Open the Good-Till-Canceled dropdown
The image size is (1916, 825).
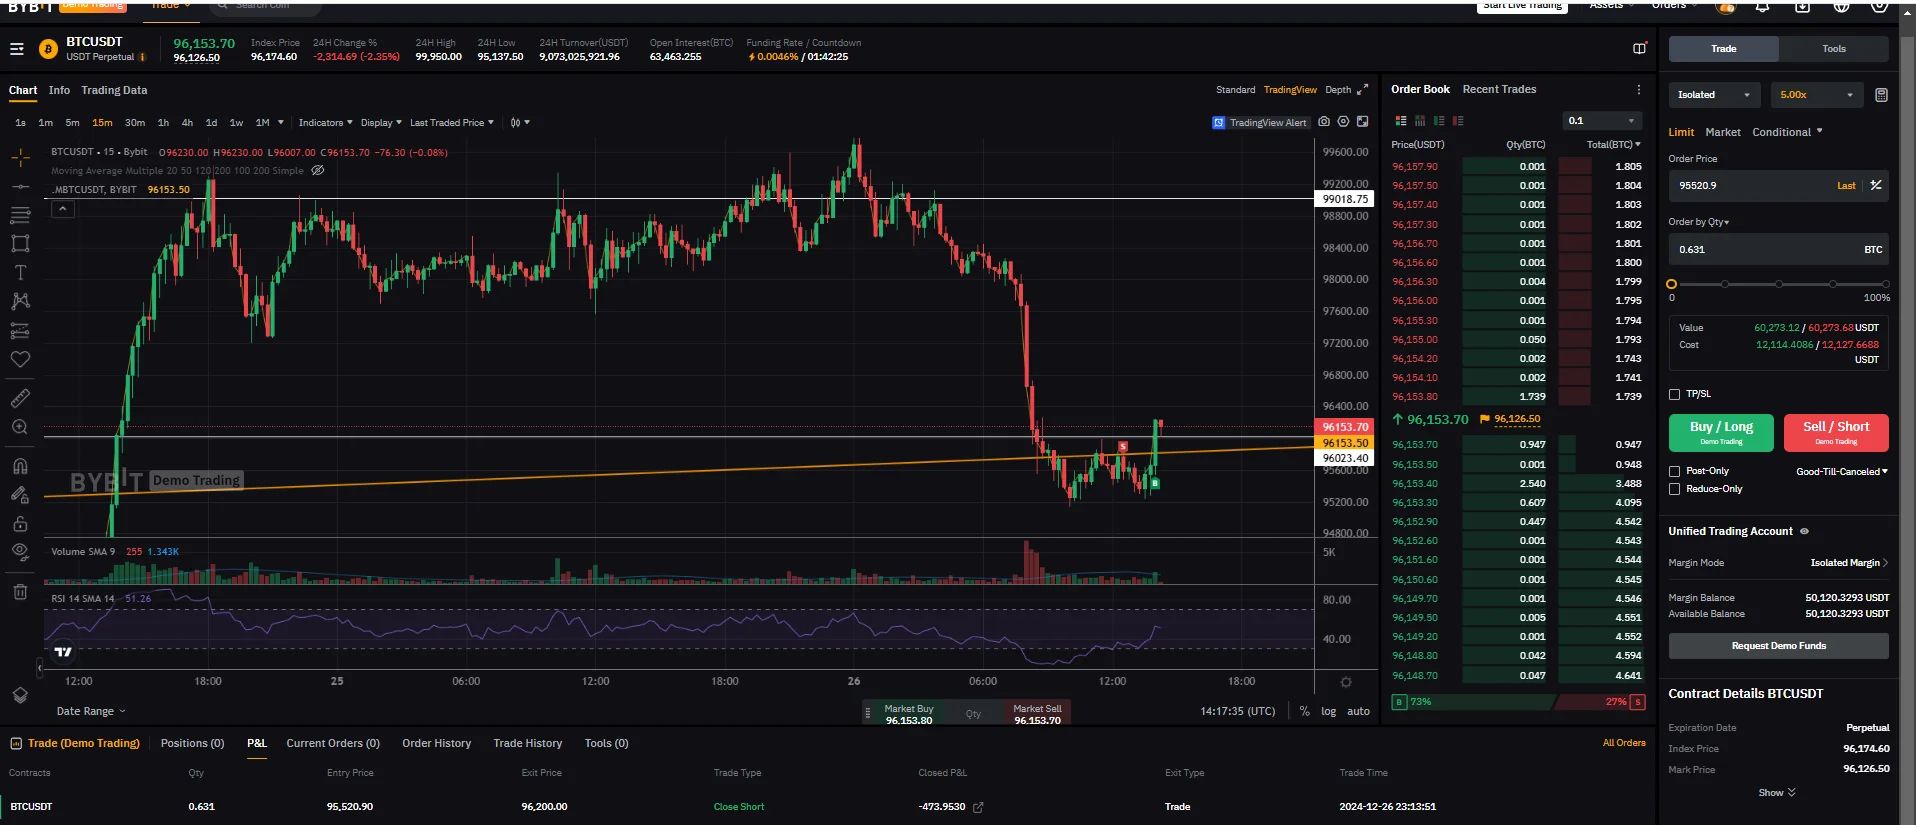[x=1842, y=471]
